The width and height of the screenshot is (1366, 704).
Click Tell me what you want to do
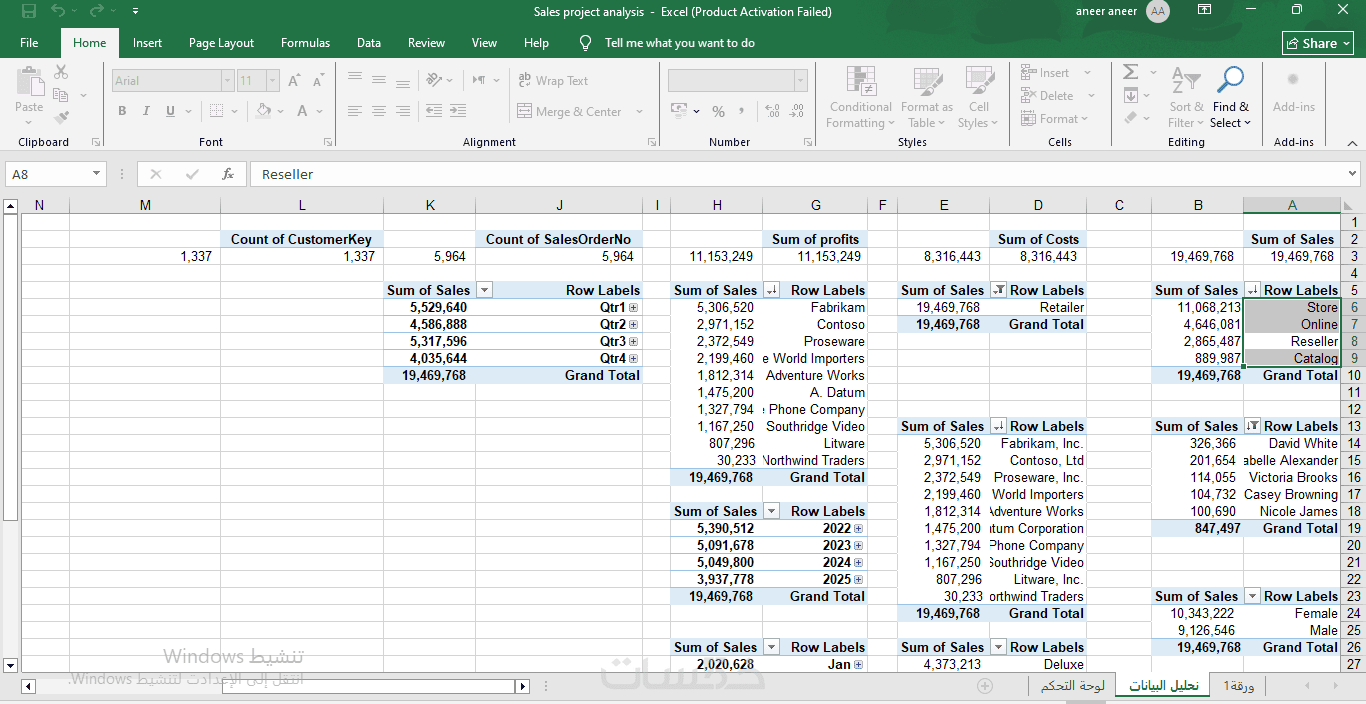(x=680, y=43)
